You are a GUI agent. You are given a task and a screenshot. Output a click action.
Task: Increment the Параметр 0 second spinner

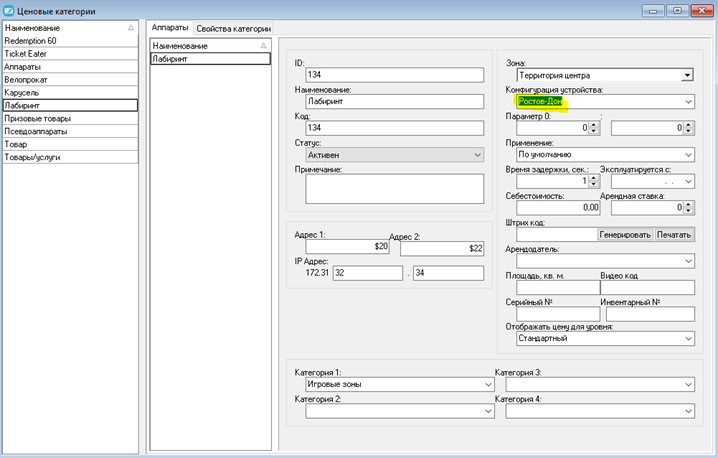point(689,125)
